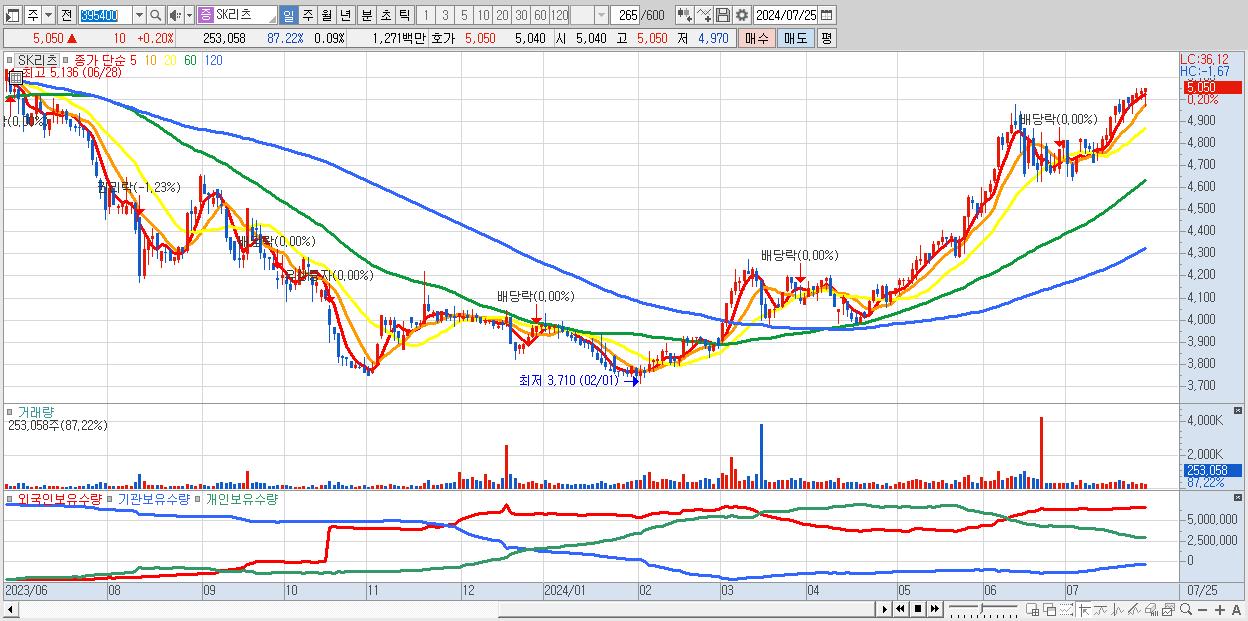Click the A text auto-fit icon

pos(1237,610)
